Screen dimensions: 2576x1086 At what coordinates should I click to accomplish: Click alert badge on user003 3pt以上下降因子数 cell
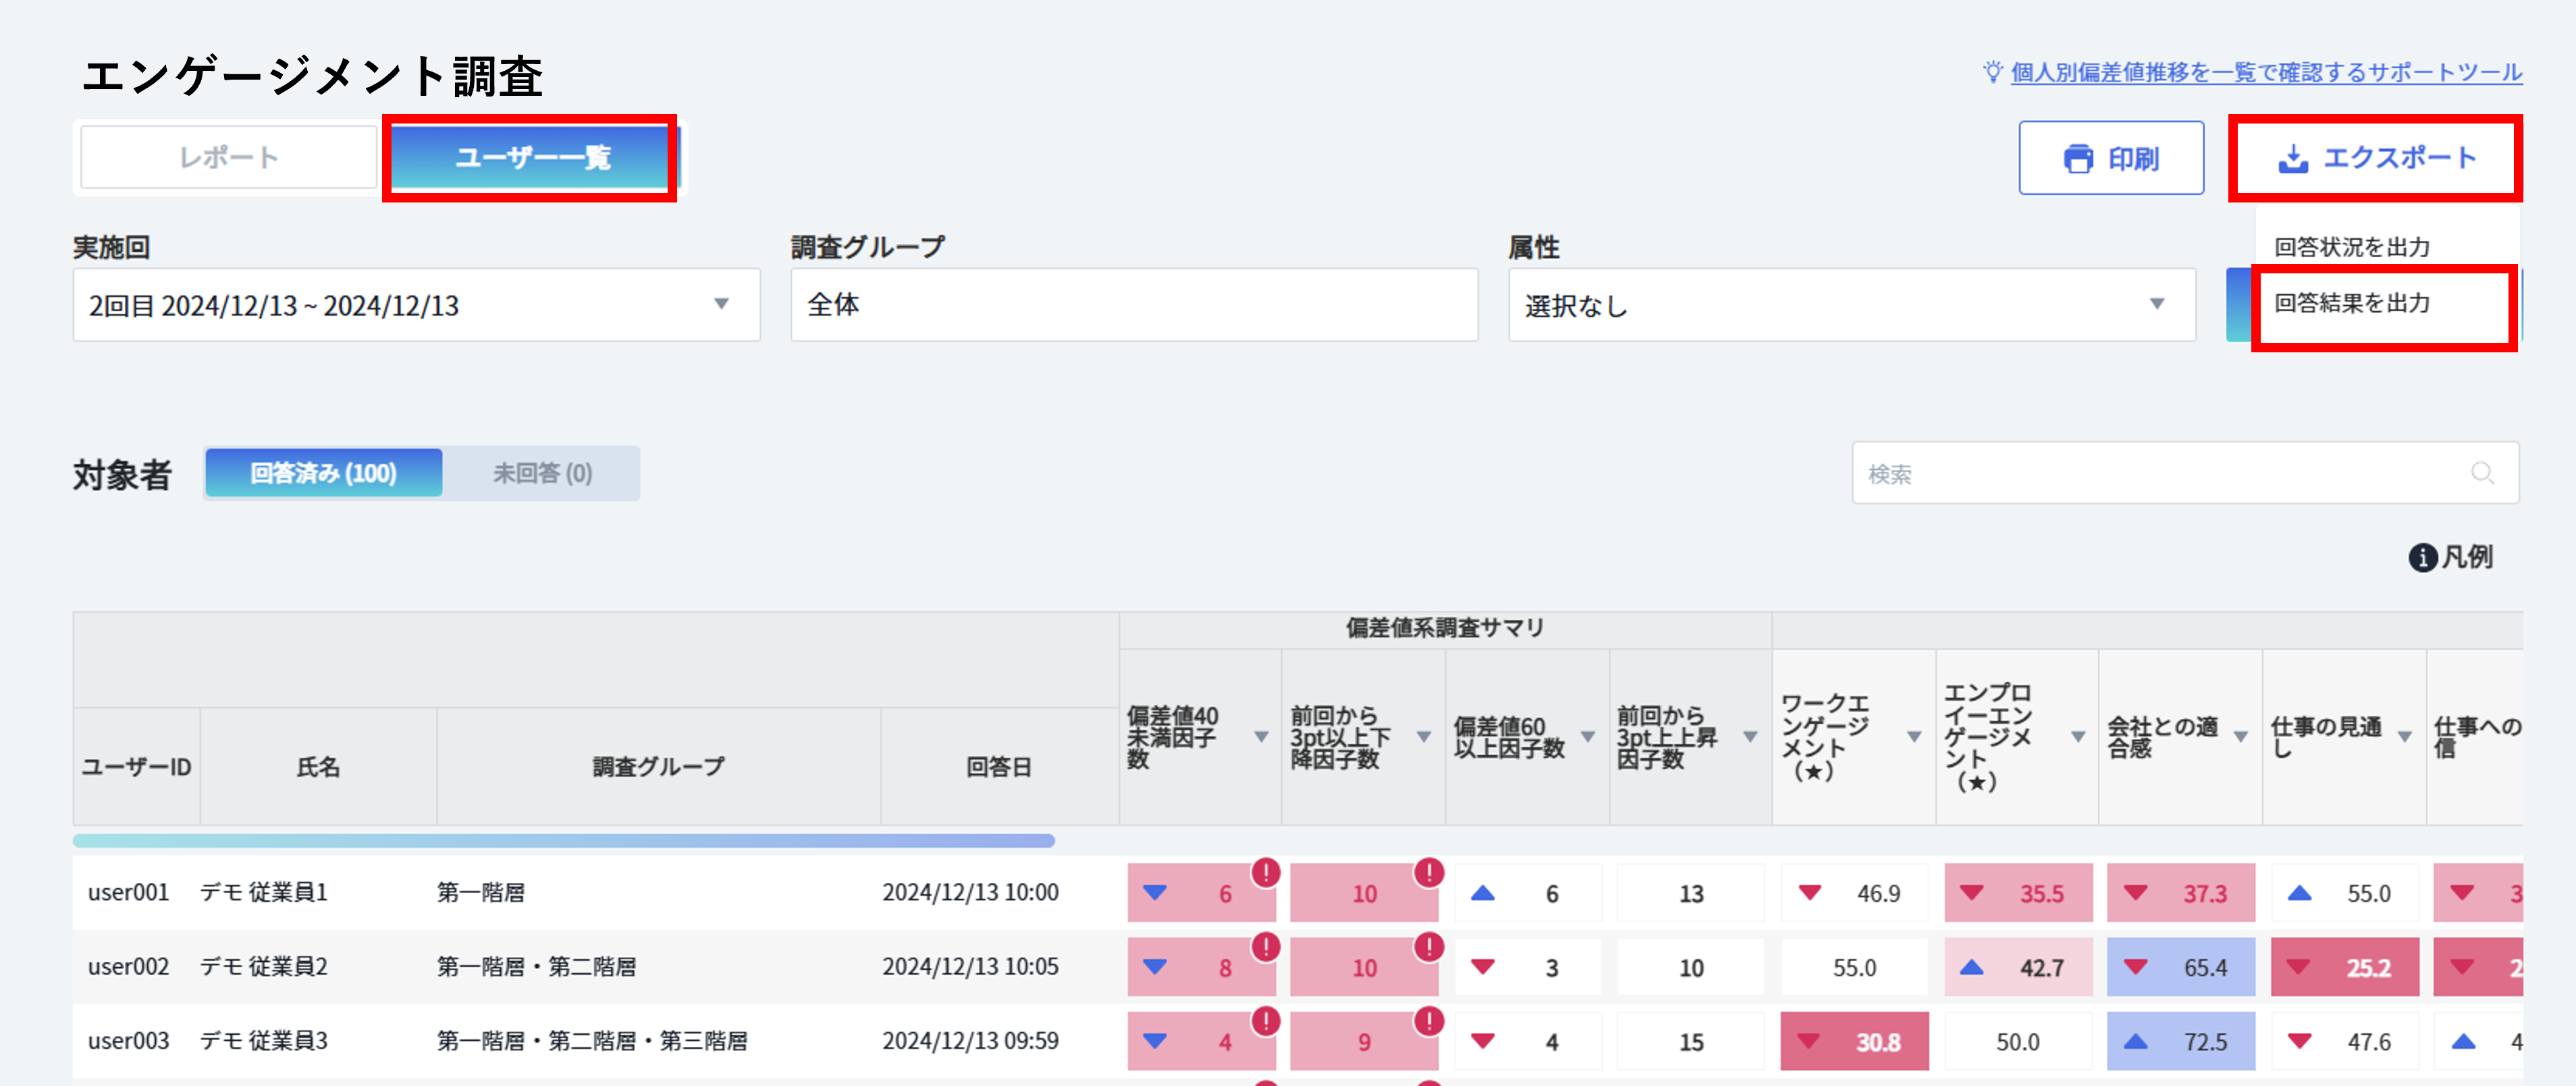click(1429, 1021)
